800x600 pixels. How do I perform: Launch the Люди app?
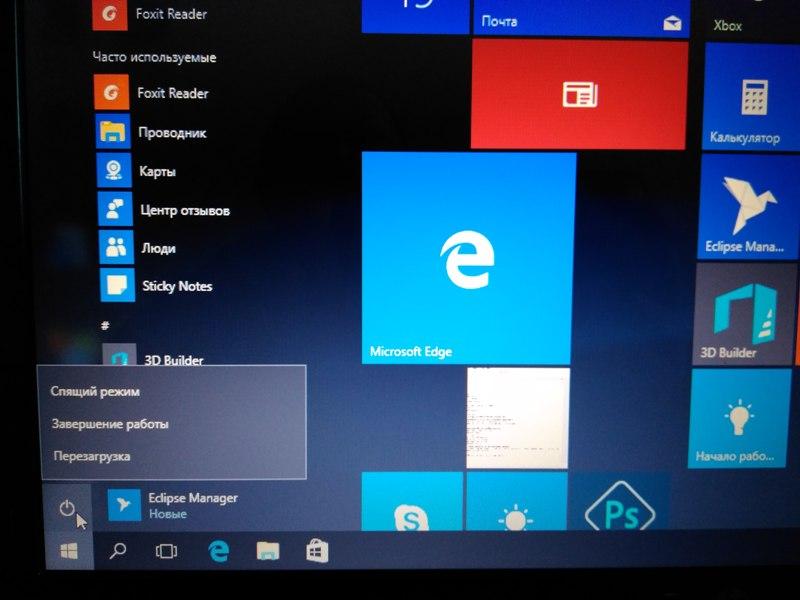point(138,247)
